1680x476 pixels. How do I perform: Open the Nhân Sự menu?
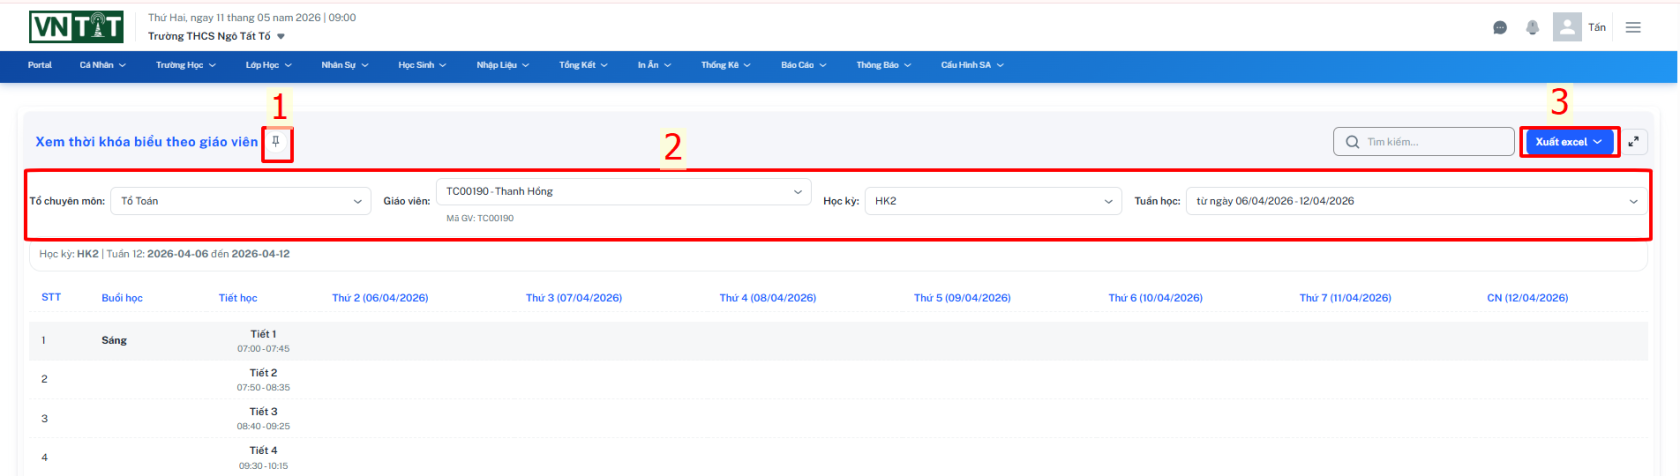click(345, 65)
